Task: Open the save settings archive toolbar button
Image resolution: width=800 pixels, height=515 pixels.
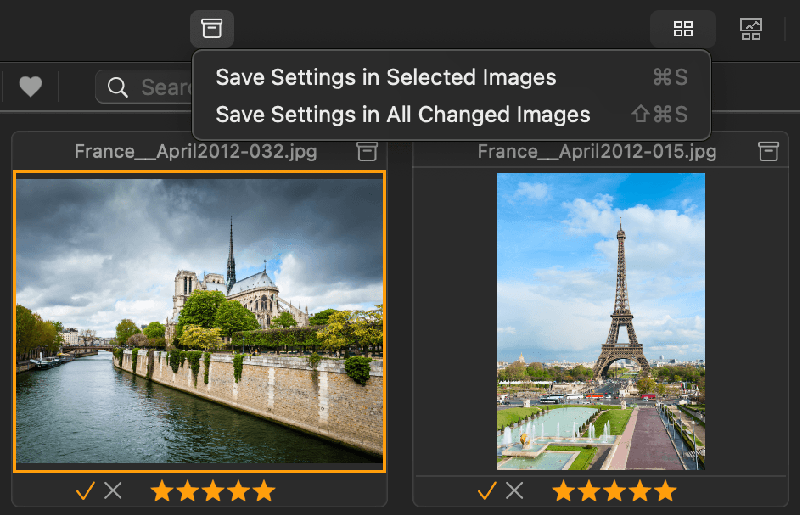Action: coord(212,29)
